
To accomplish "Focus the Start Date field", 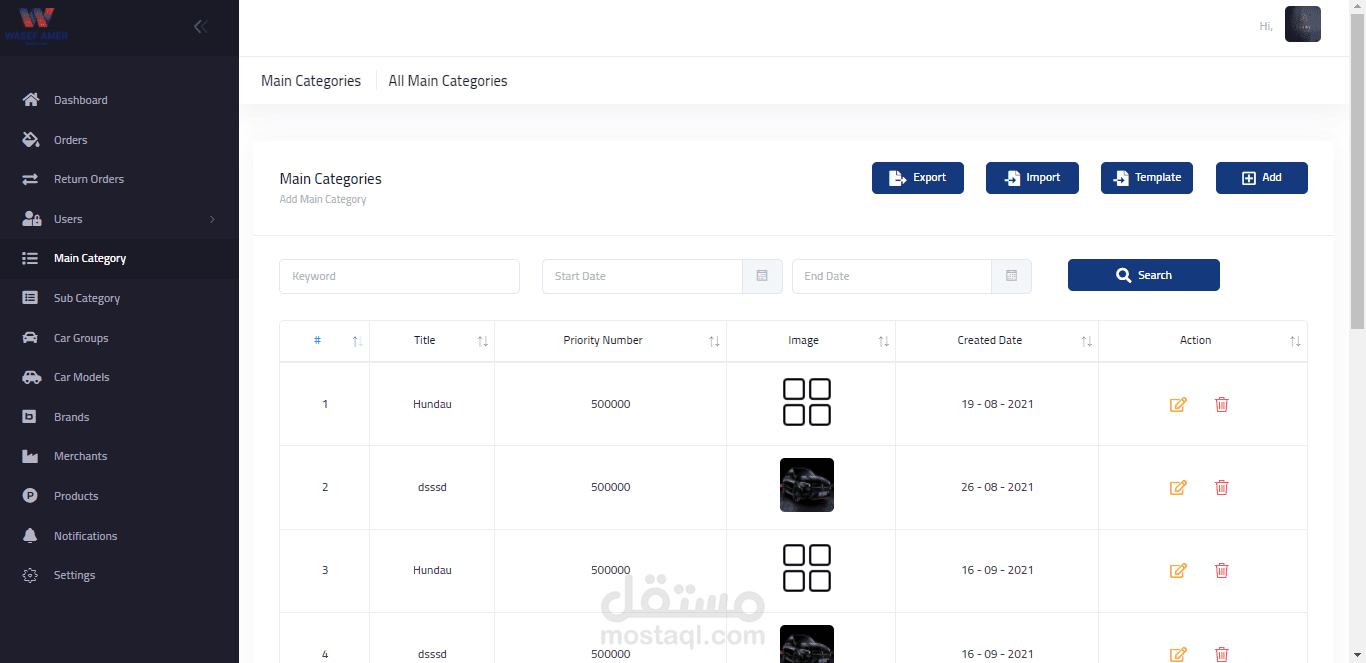I will click(642, 276).
